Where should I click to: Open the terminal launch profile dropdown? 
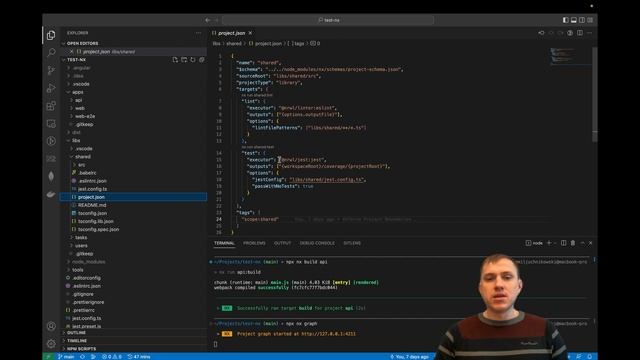555,243
